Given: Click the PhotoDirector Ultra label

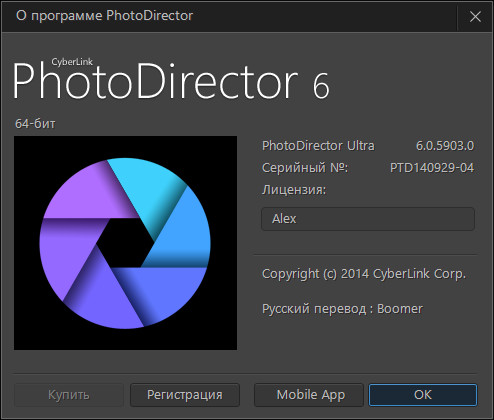Looking at the screenshot, I should coord(318,146).
